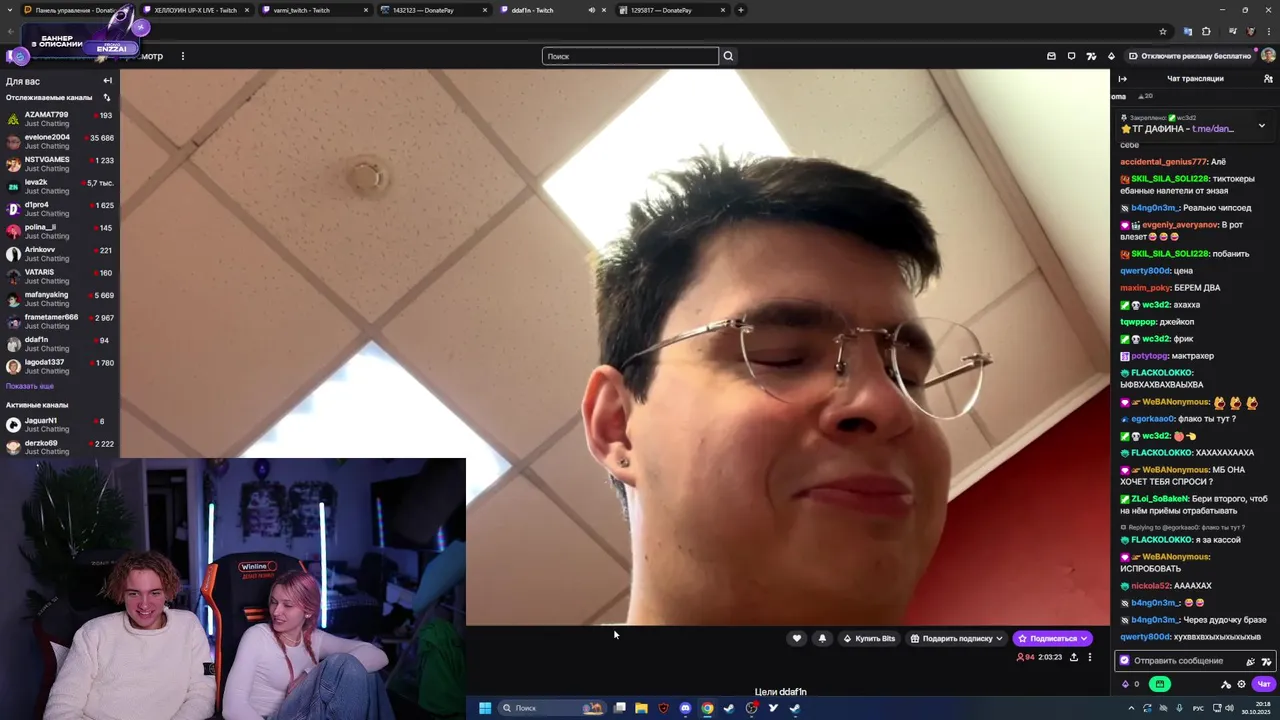Collapse the chat panel arrow
This screenshot has height=720, width=1280.
coord(1122,78)
